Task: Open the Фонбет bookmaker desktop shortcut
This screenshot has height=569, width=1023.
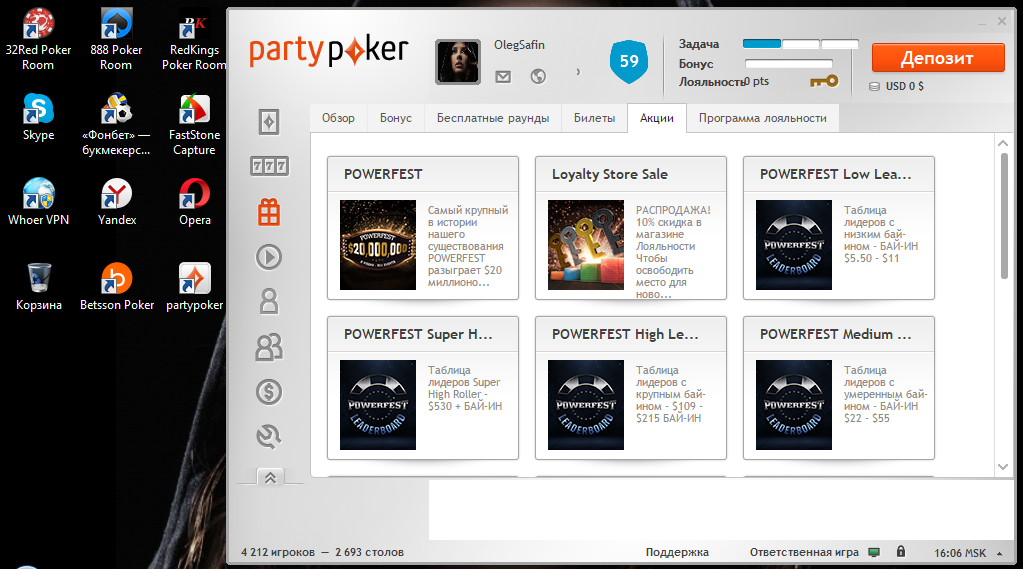Action: click(x=116, y=125)
